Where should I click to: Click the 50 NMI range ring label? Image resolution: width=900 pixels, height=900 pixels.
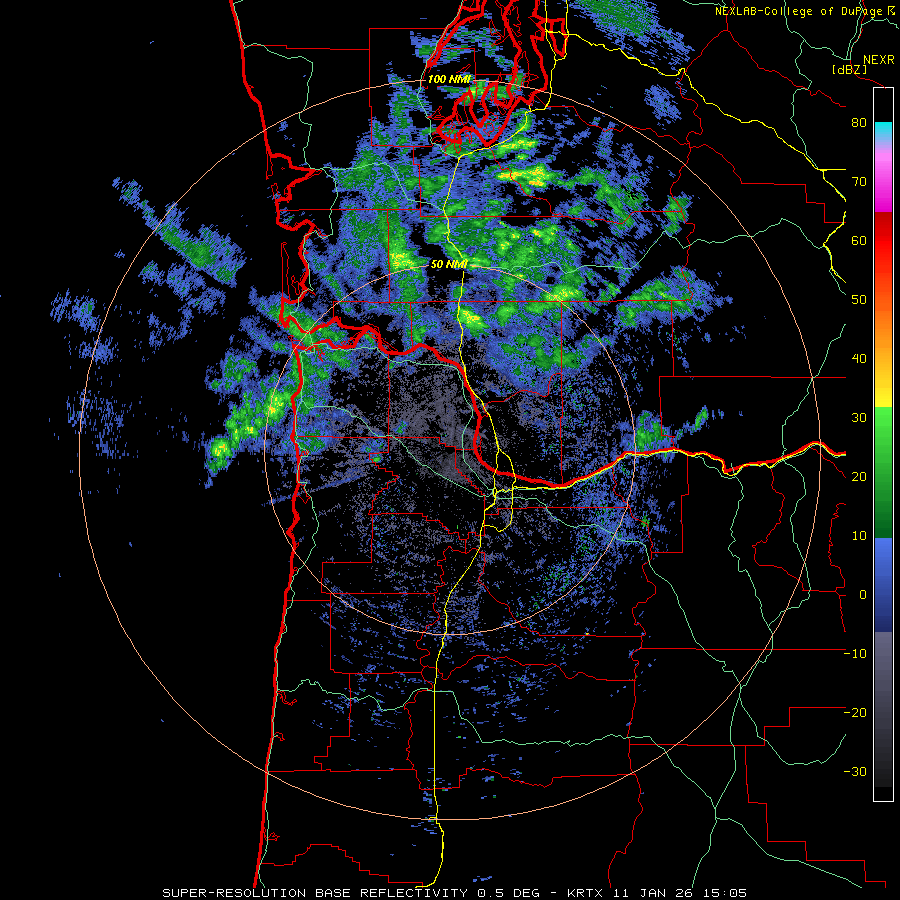[449, 265]
